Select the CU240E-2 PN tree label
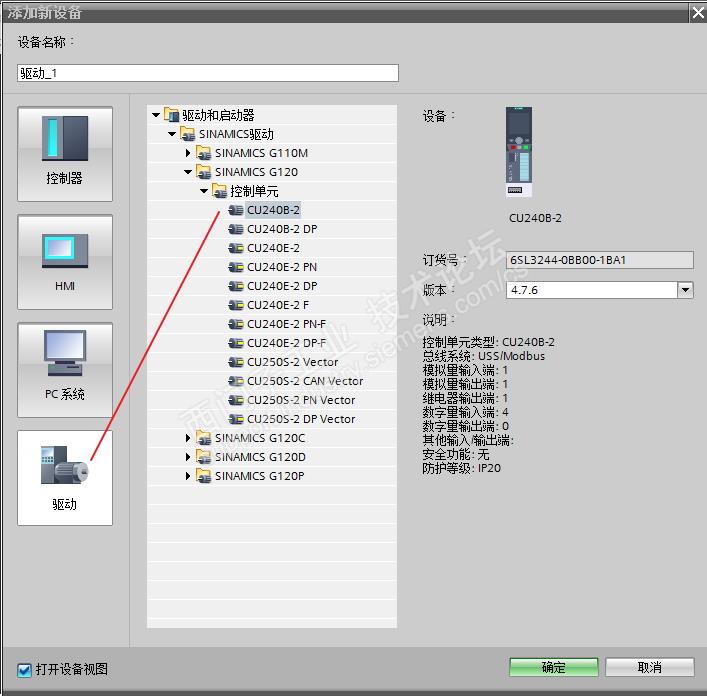The image size is (707, 696). click(282, 267)
